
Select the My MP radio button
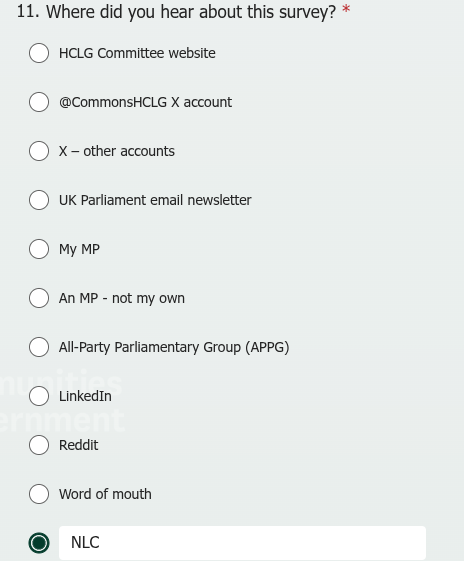tap(39, 249)
